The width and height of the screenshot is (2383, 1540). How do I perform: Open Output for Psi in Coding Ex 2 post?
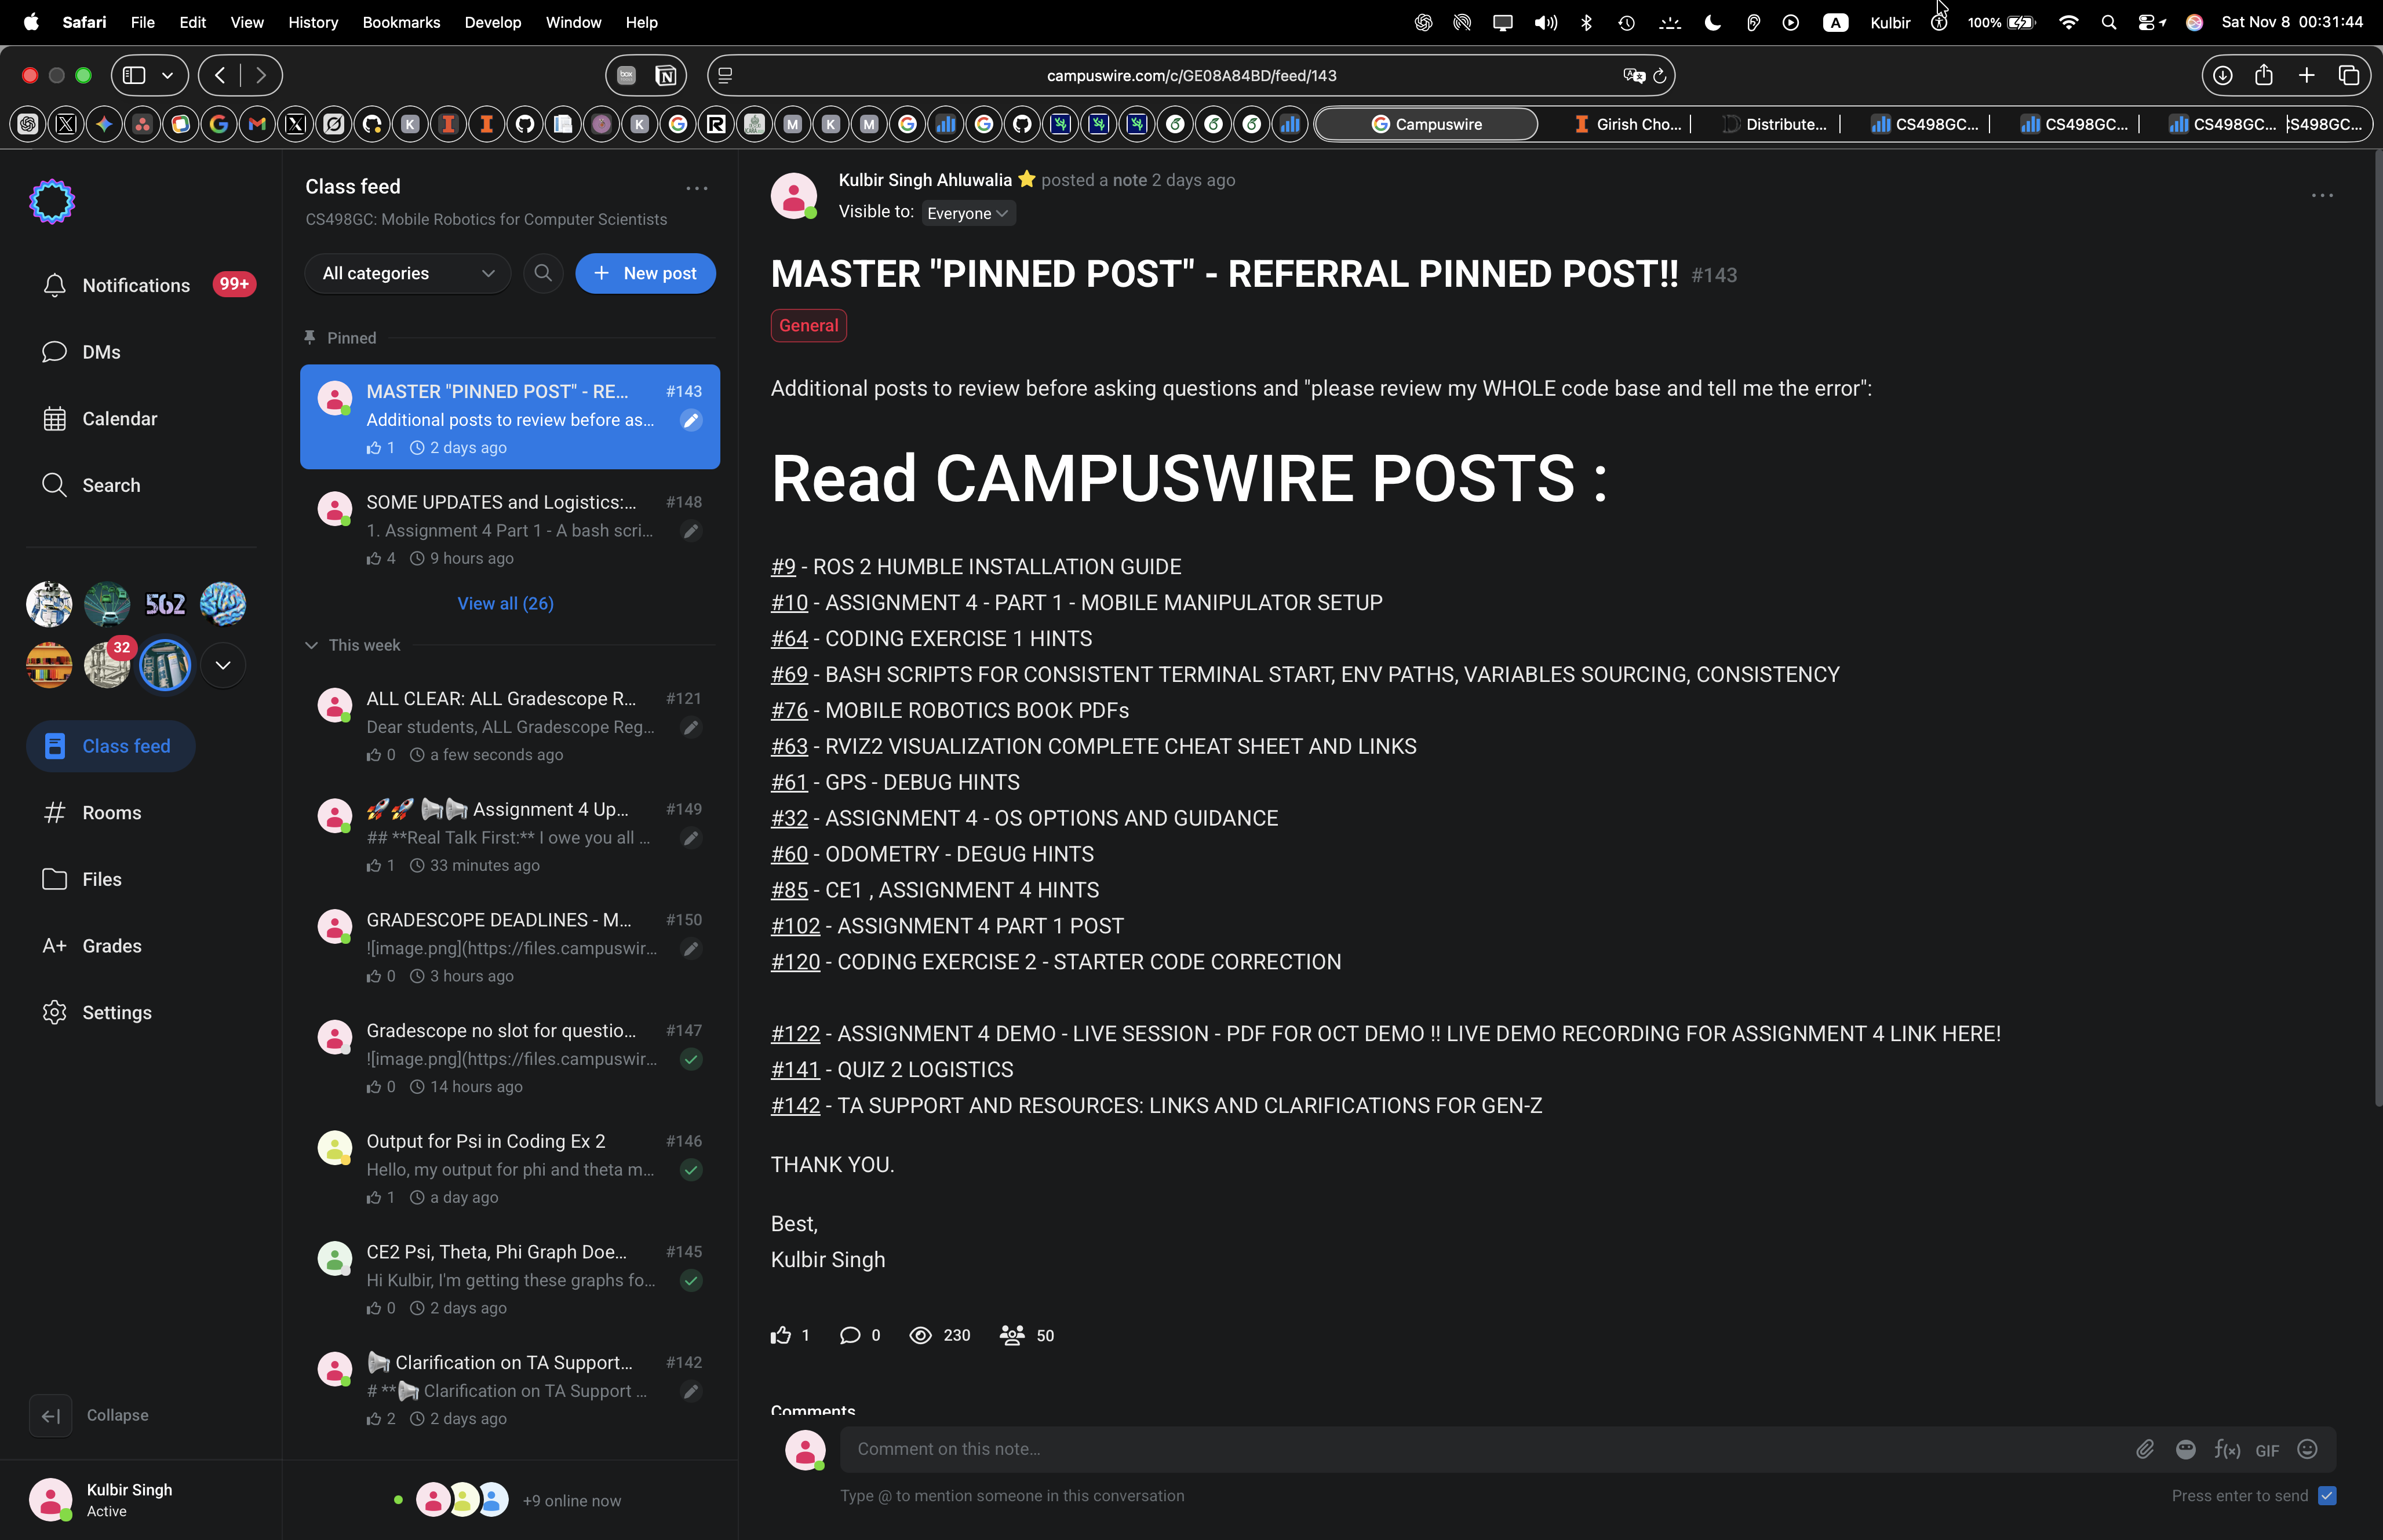tap(510, 1168)
